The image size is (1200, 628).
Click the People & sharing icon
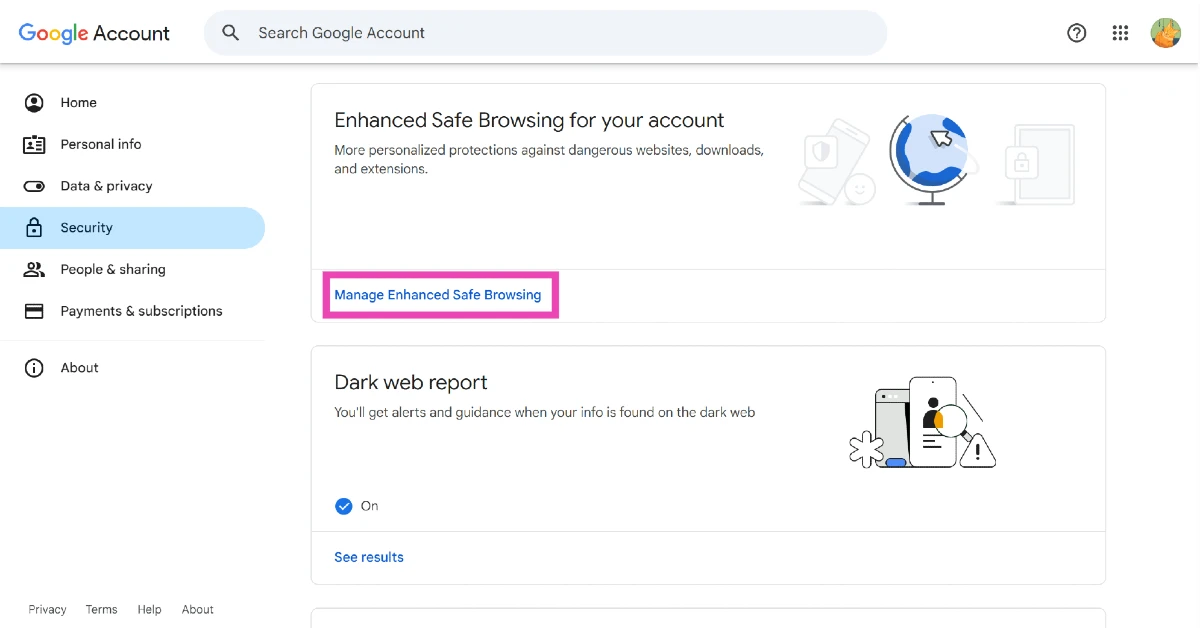pyautogui.click(x=34, y=270)
